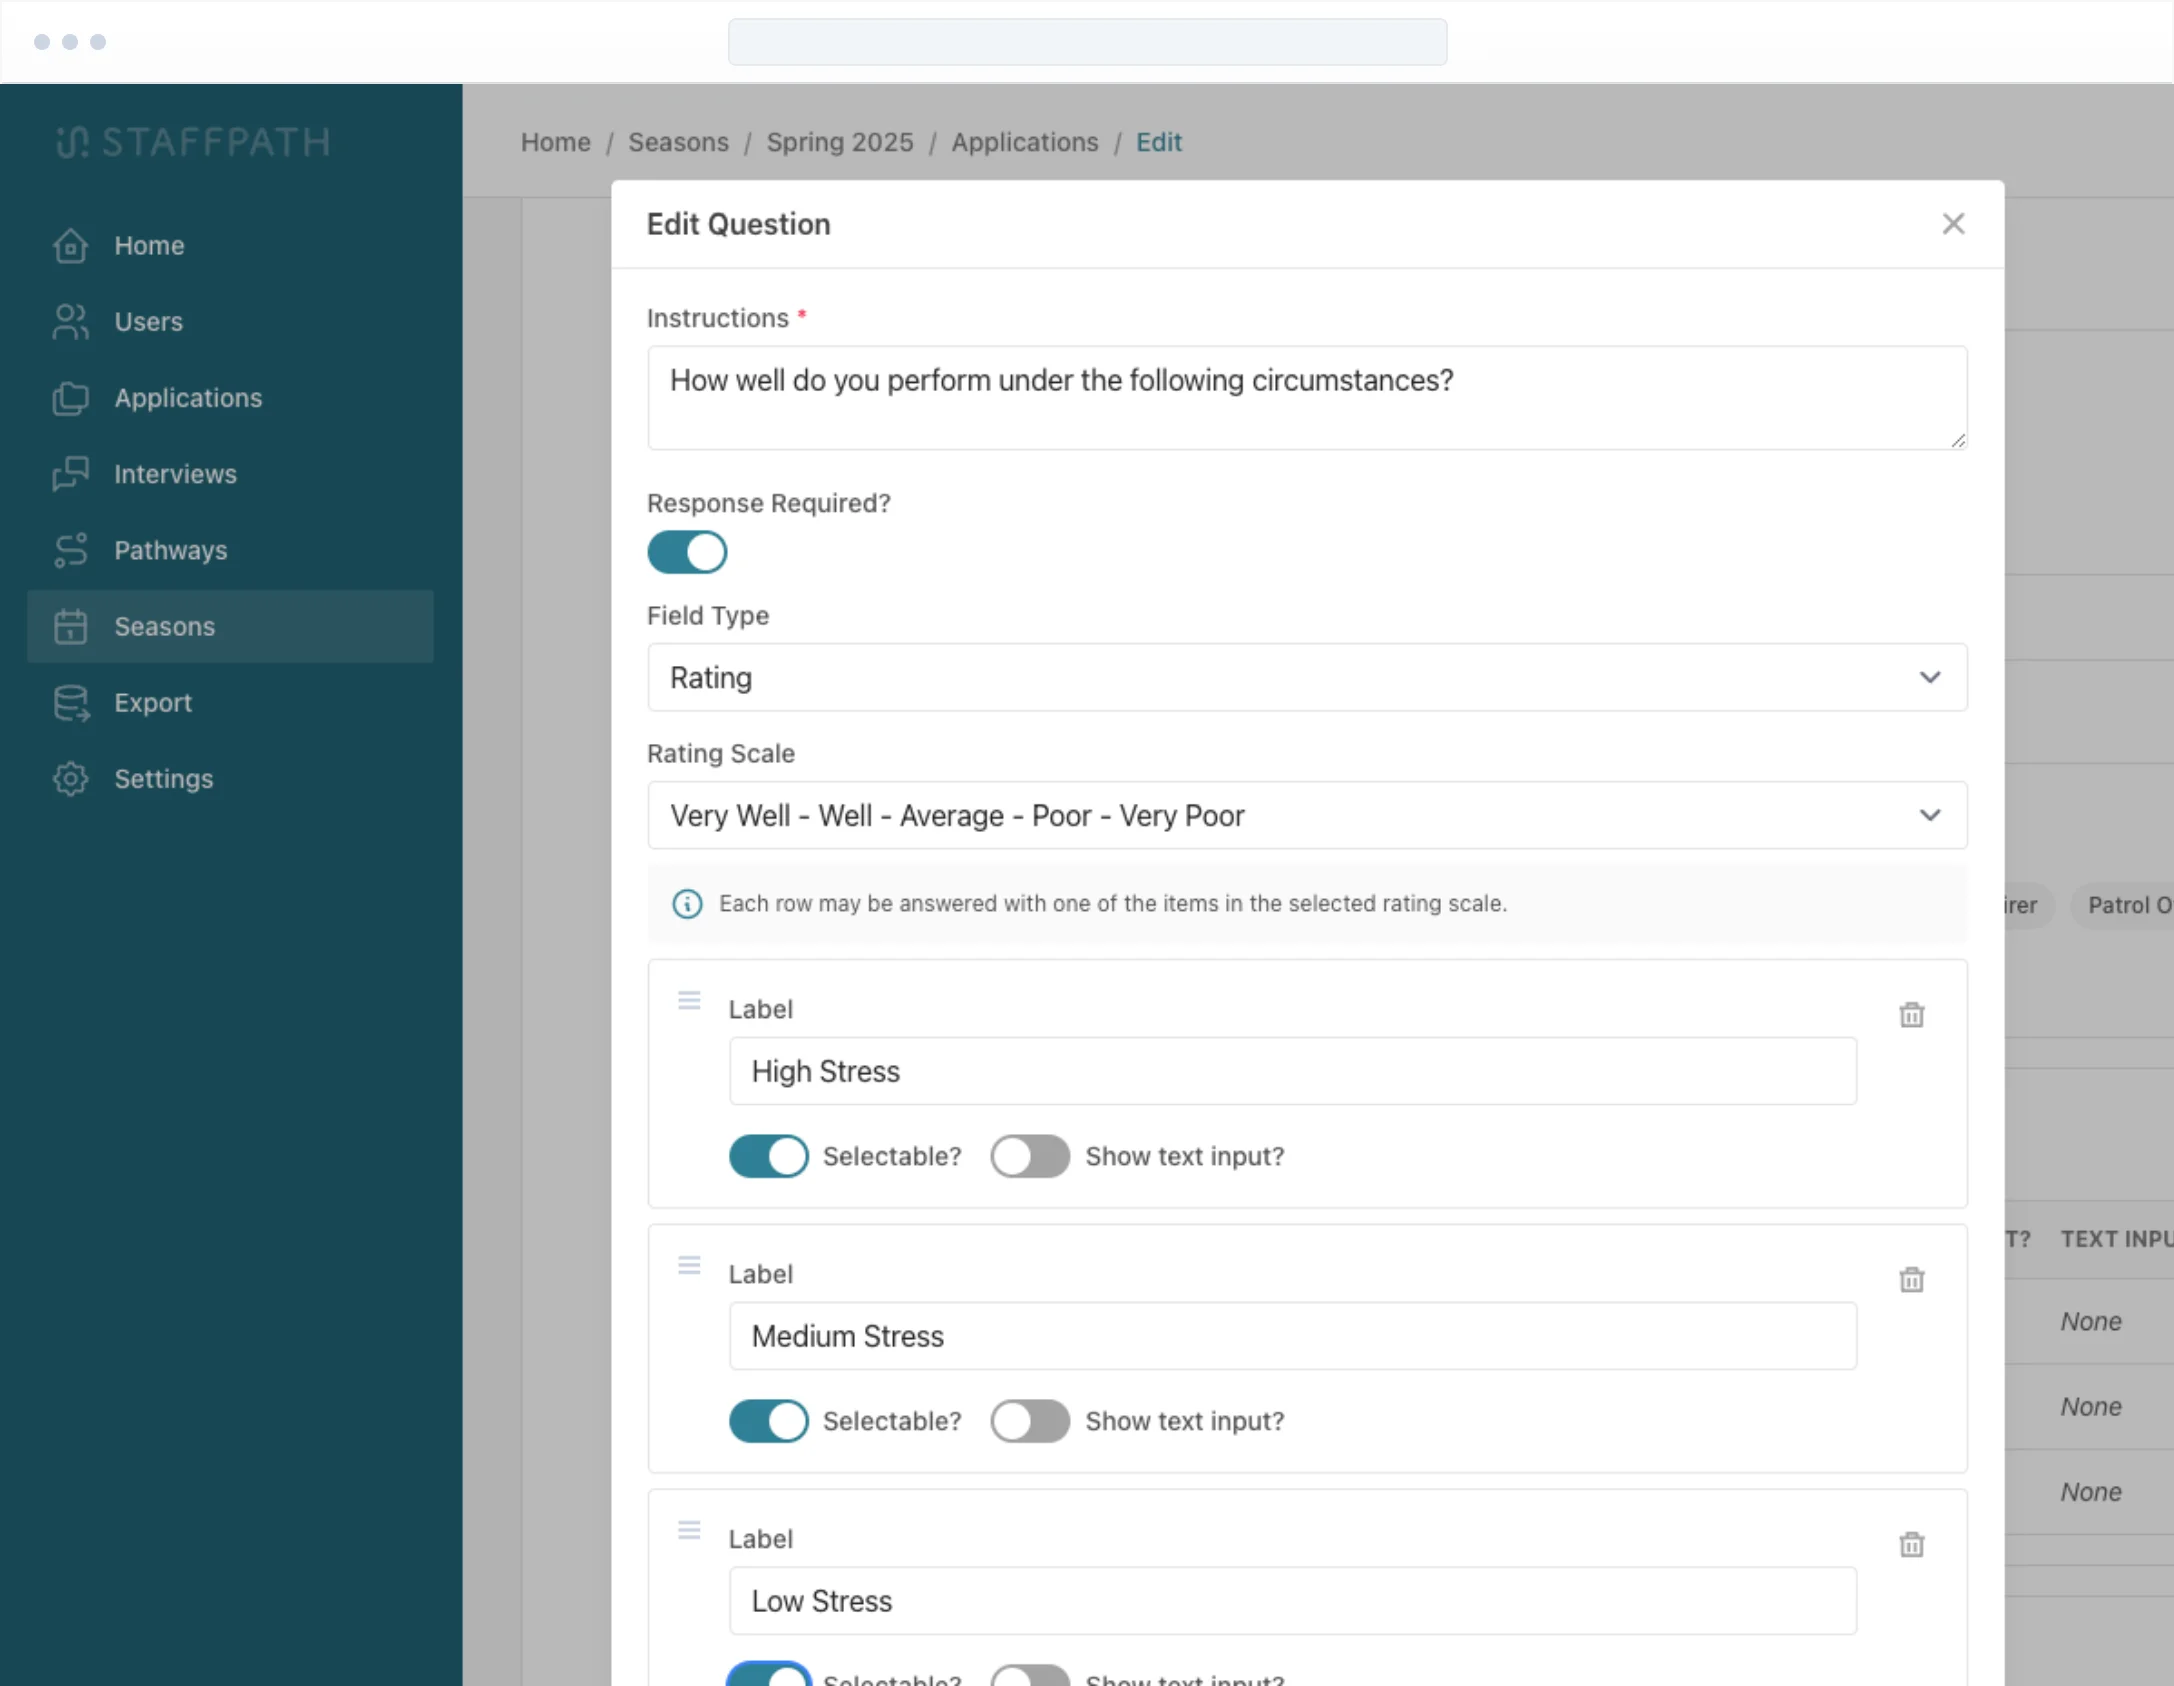Click the info icon in rating scale note
The width and height of the screenshot is (2174, 1686).
687,904
